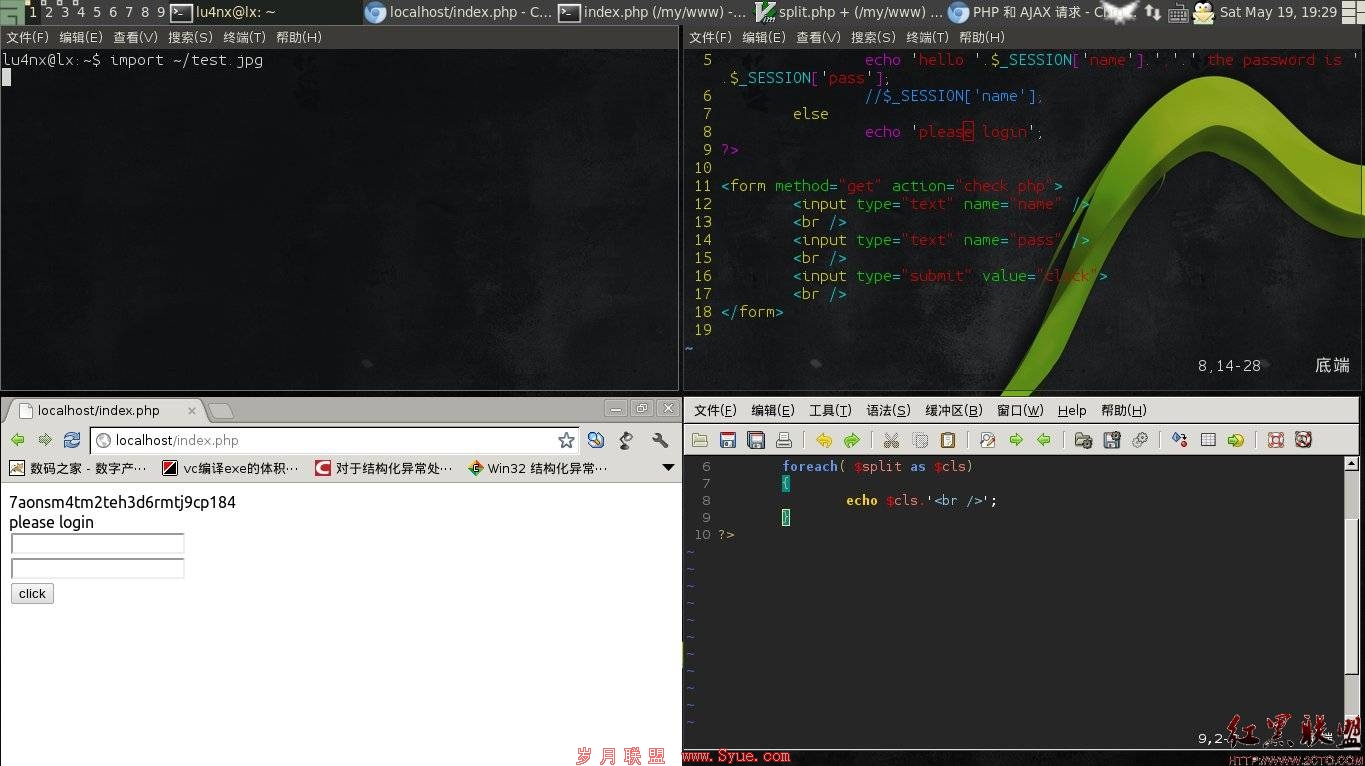
Task: Click the open file icon in gVim toolbar
Action: pyautogui.click(x=700, y=440)
